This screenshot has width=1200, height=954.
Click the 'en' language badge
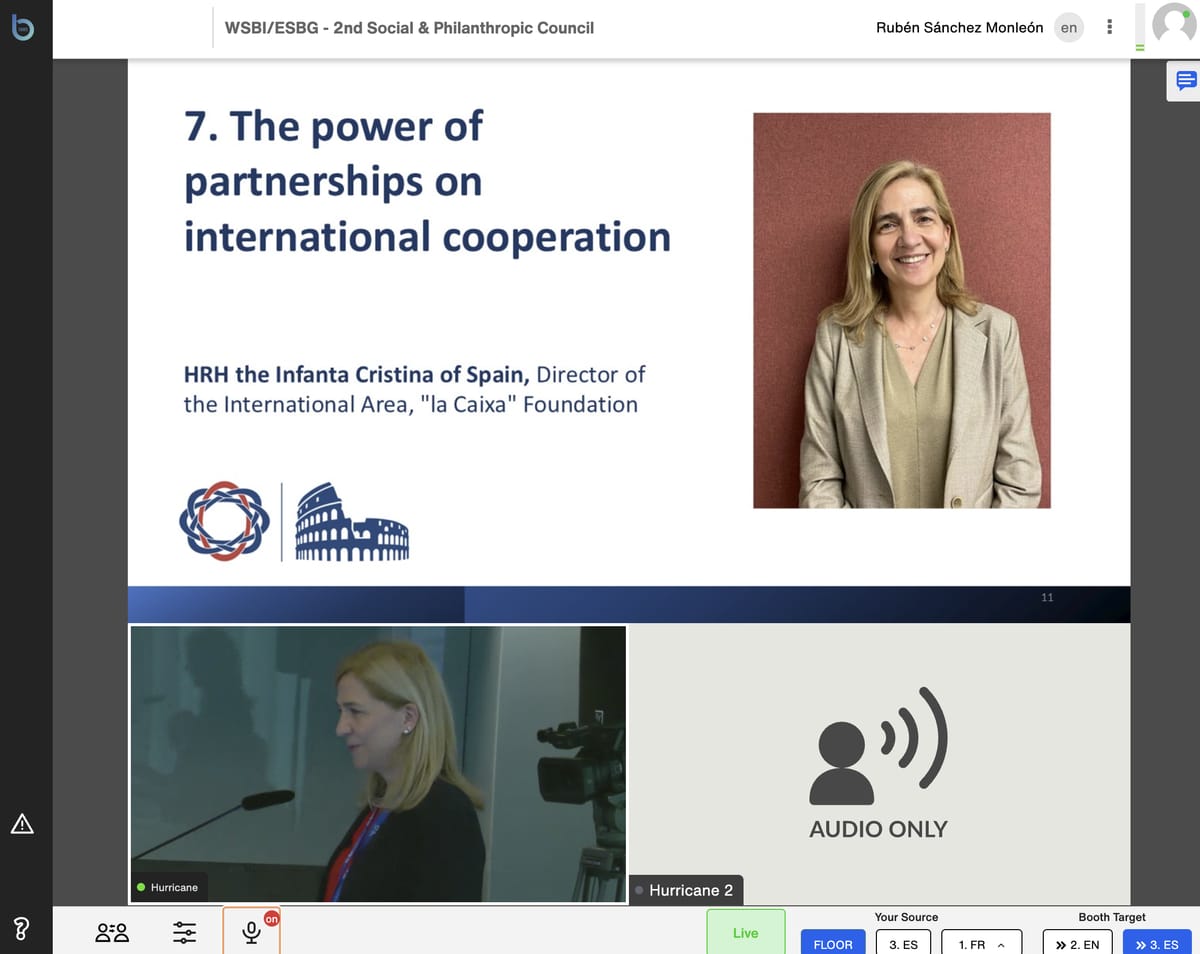[x=1069, y=28]
